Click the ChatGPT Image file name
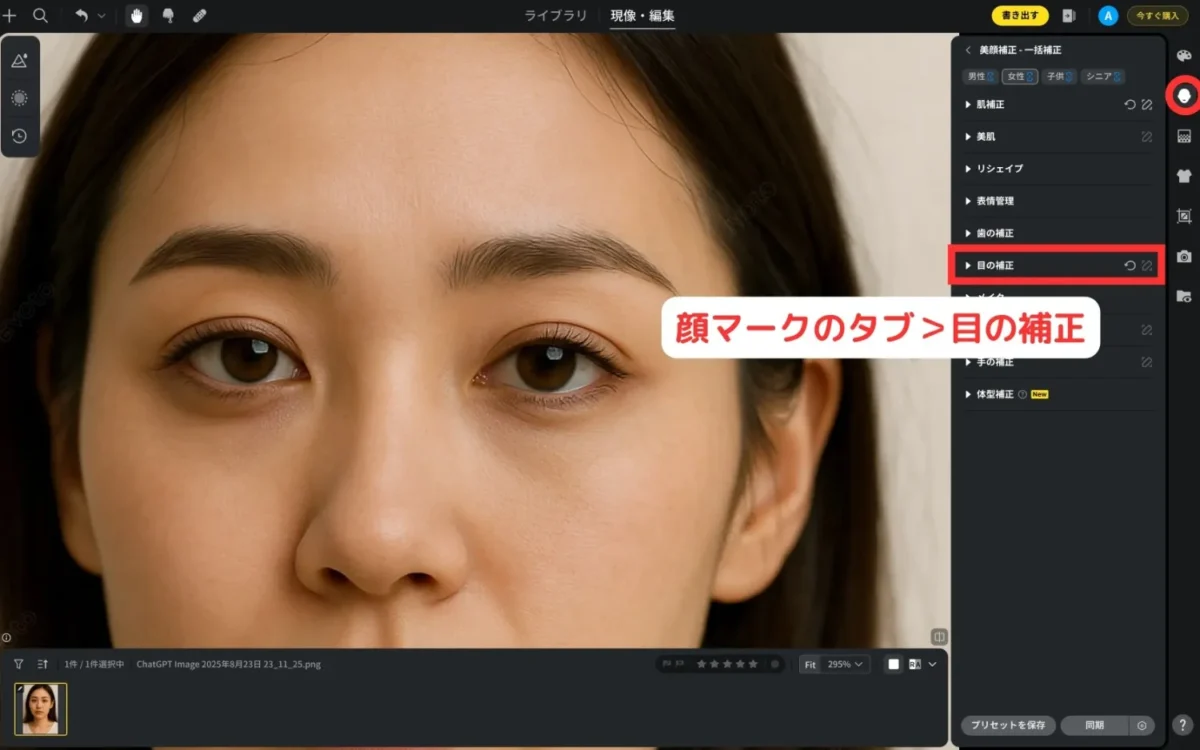This screenshot has height=750, width=1200. coord(228,664)
